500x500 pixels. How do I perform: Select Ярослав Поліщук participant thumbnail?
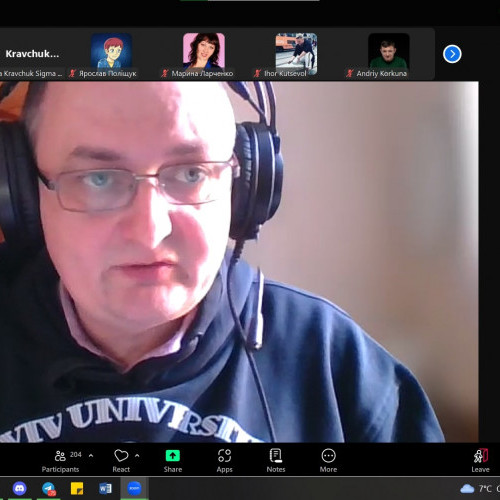click(111, 55)
